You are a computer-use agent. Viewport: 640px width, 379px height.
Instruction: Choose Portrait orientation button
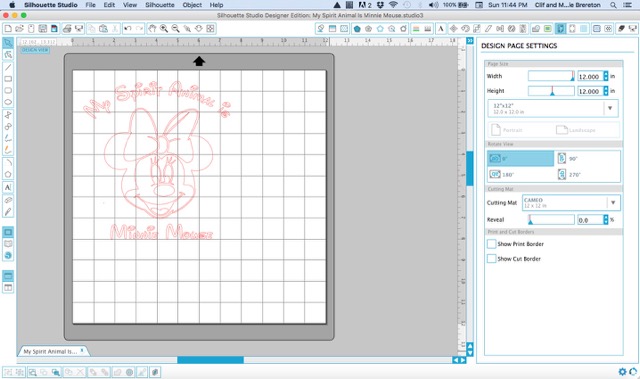tap(507, 130)
